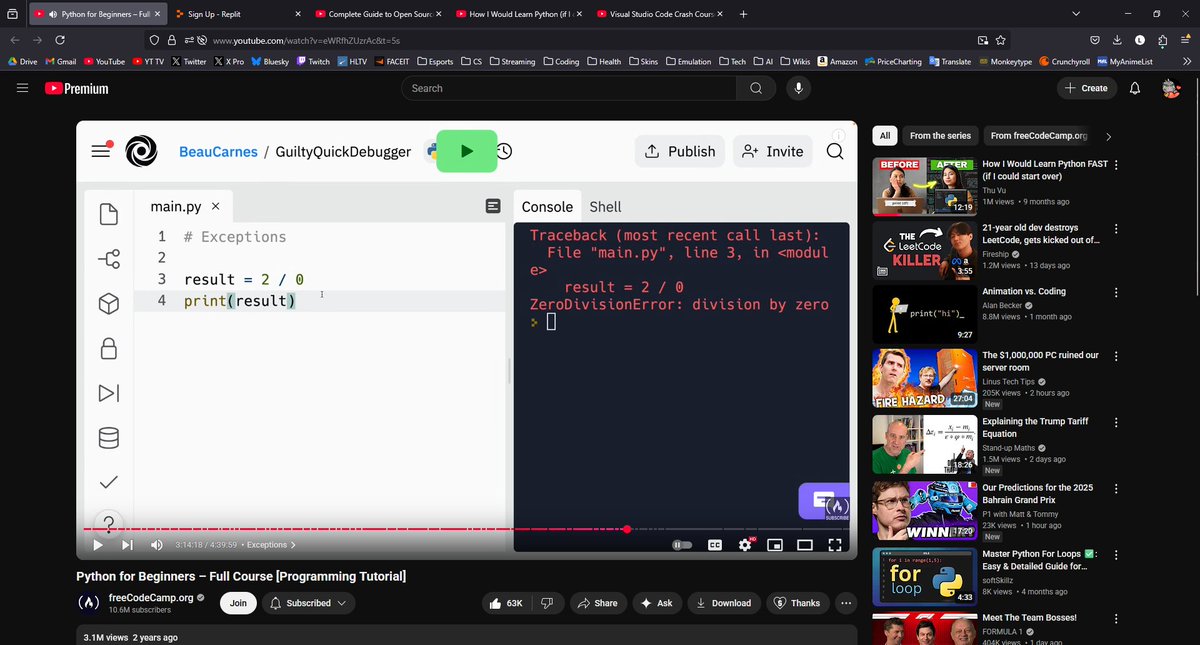Download the video
The height and width of the screenshot is (645, 1200).
tap(723, 603)
